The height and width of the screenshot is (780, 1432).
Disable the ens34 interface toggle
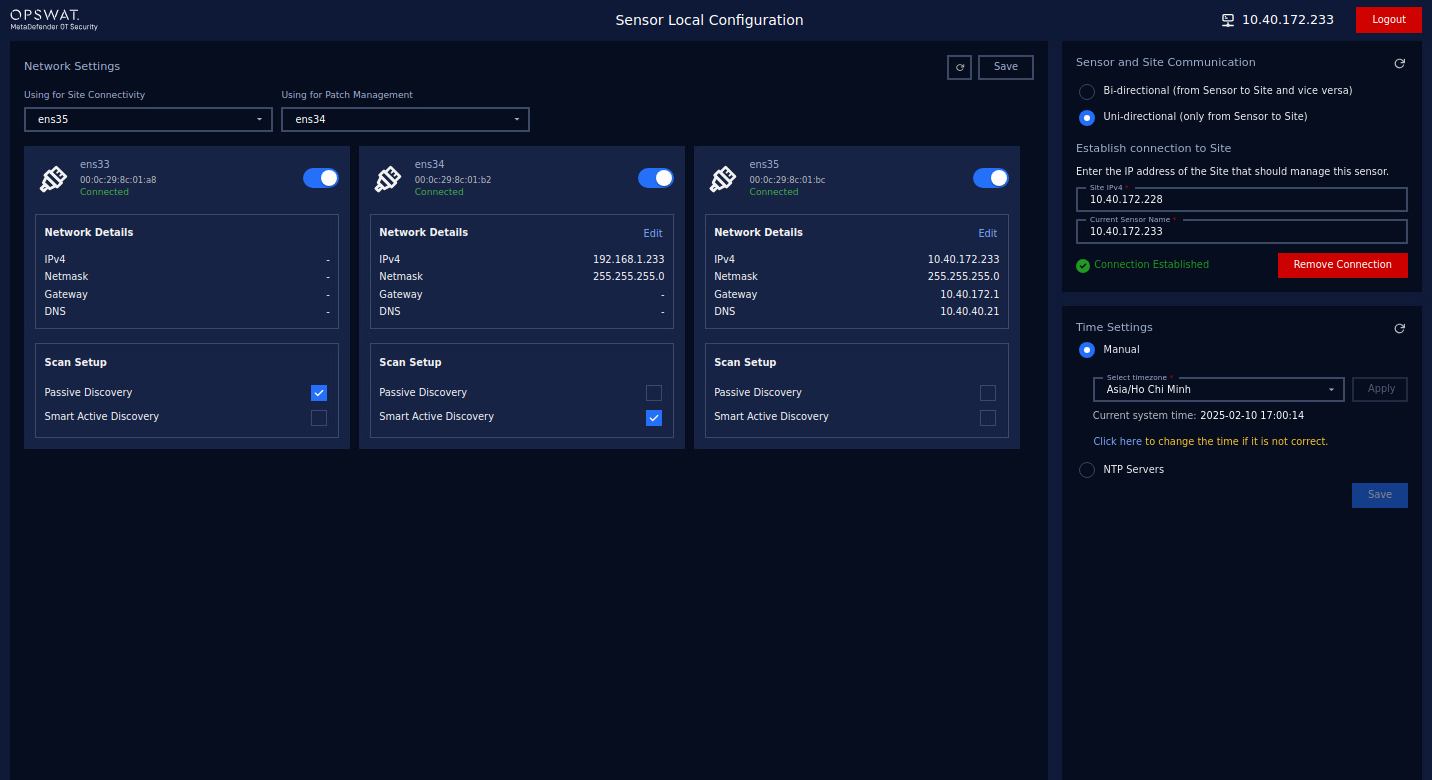656,178
